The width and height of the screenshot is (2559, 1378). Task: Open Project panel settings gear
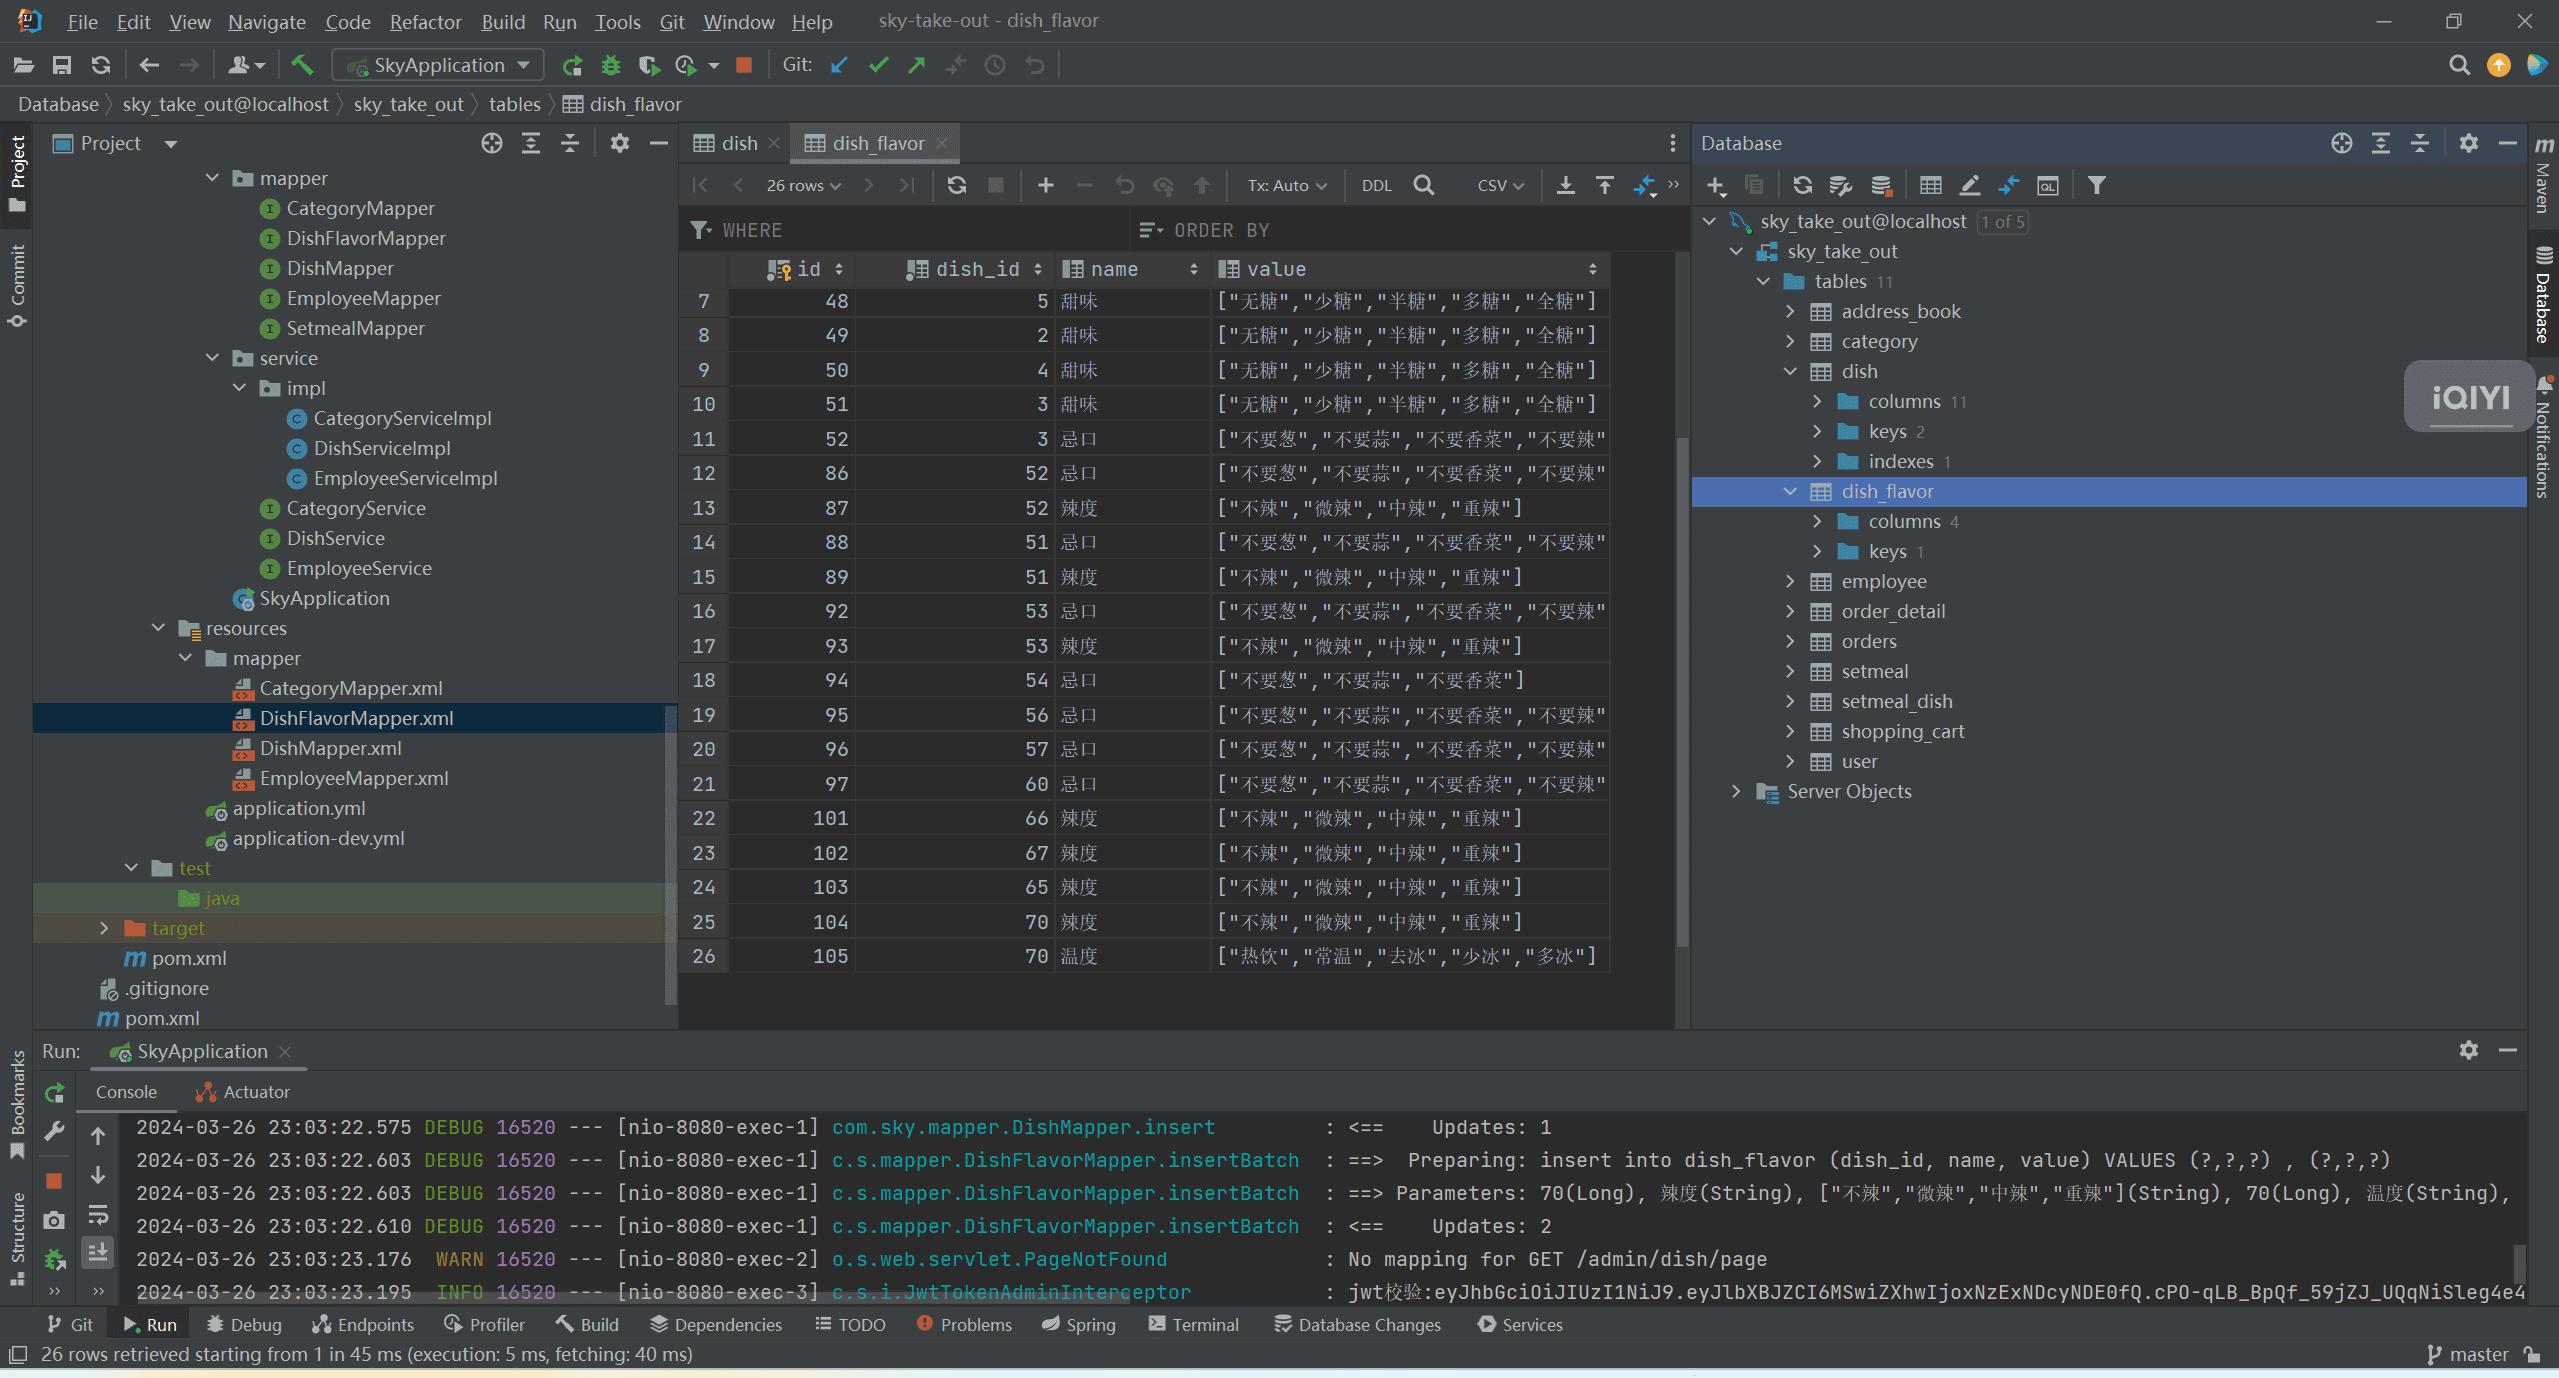pos(620,143)
